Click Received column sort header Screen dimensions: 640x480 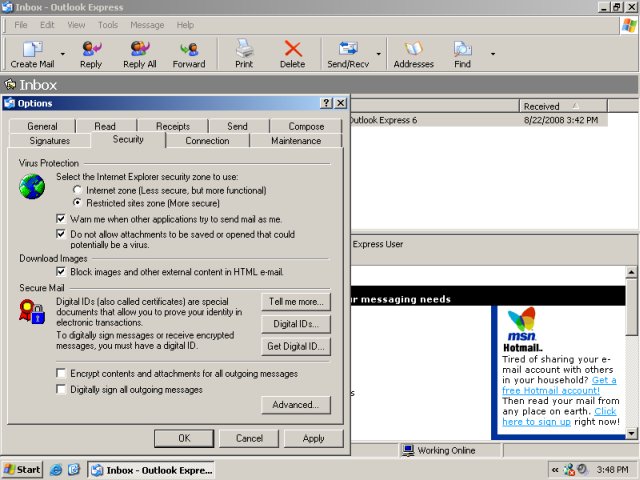(x=563, y=106)
